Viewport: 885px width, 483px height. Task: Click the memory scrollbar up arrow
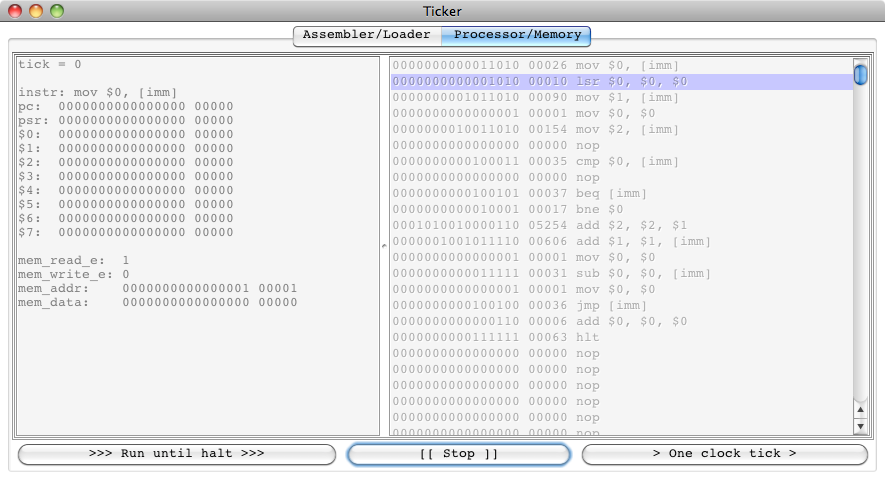(860, 408)
